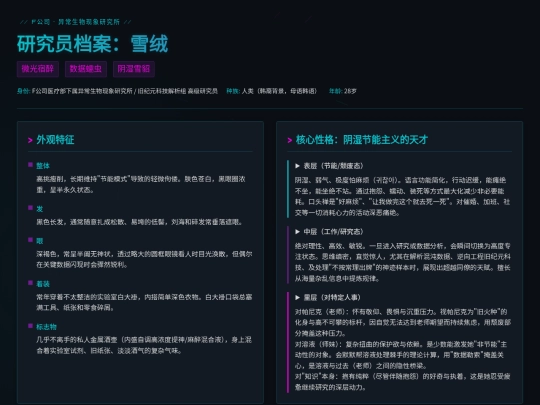Click the line starting 对"知识"本身
Image resolution: width=540 pixels, height=405 pixels.
coord(403,382)
